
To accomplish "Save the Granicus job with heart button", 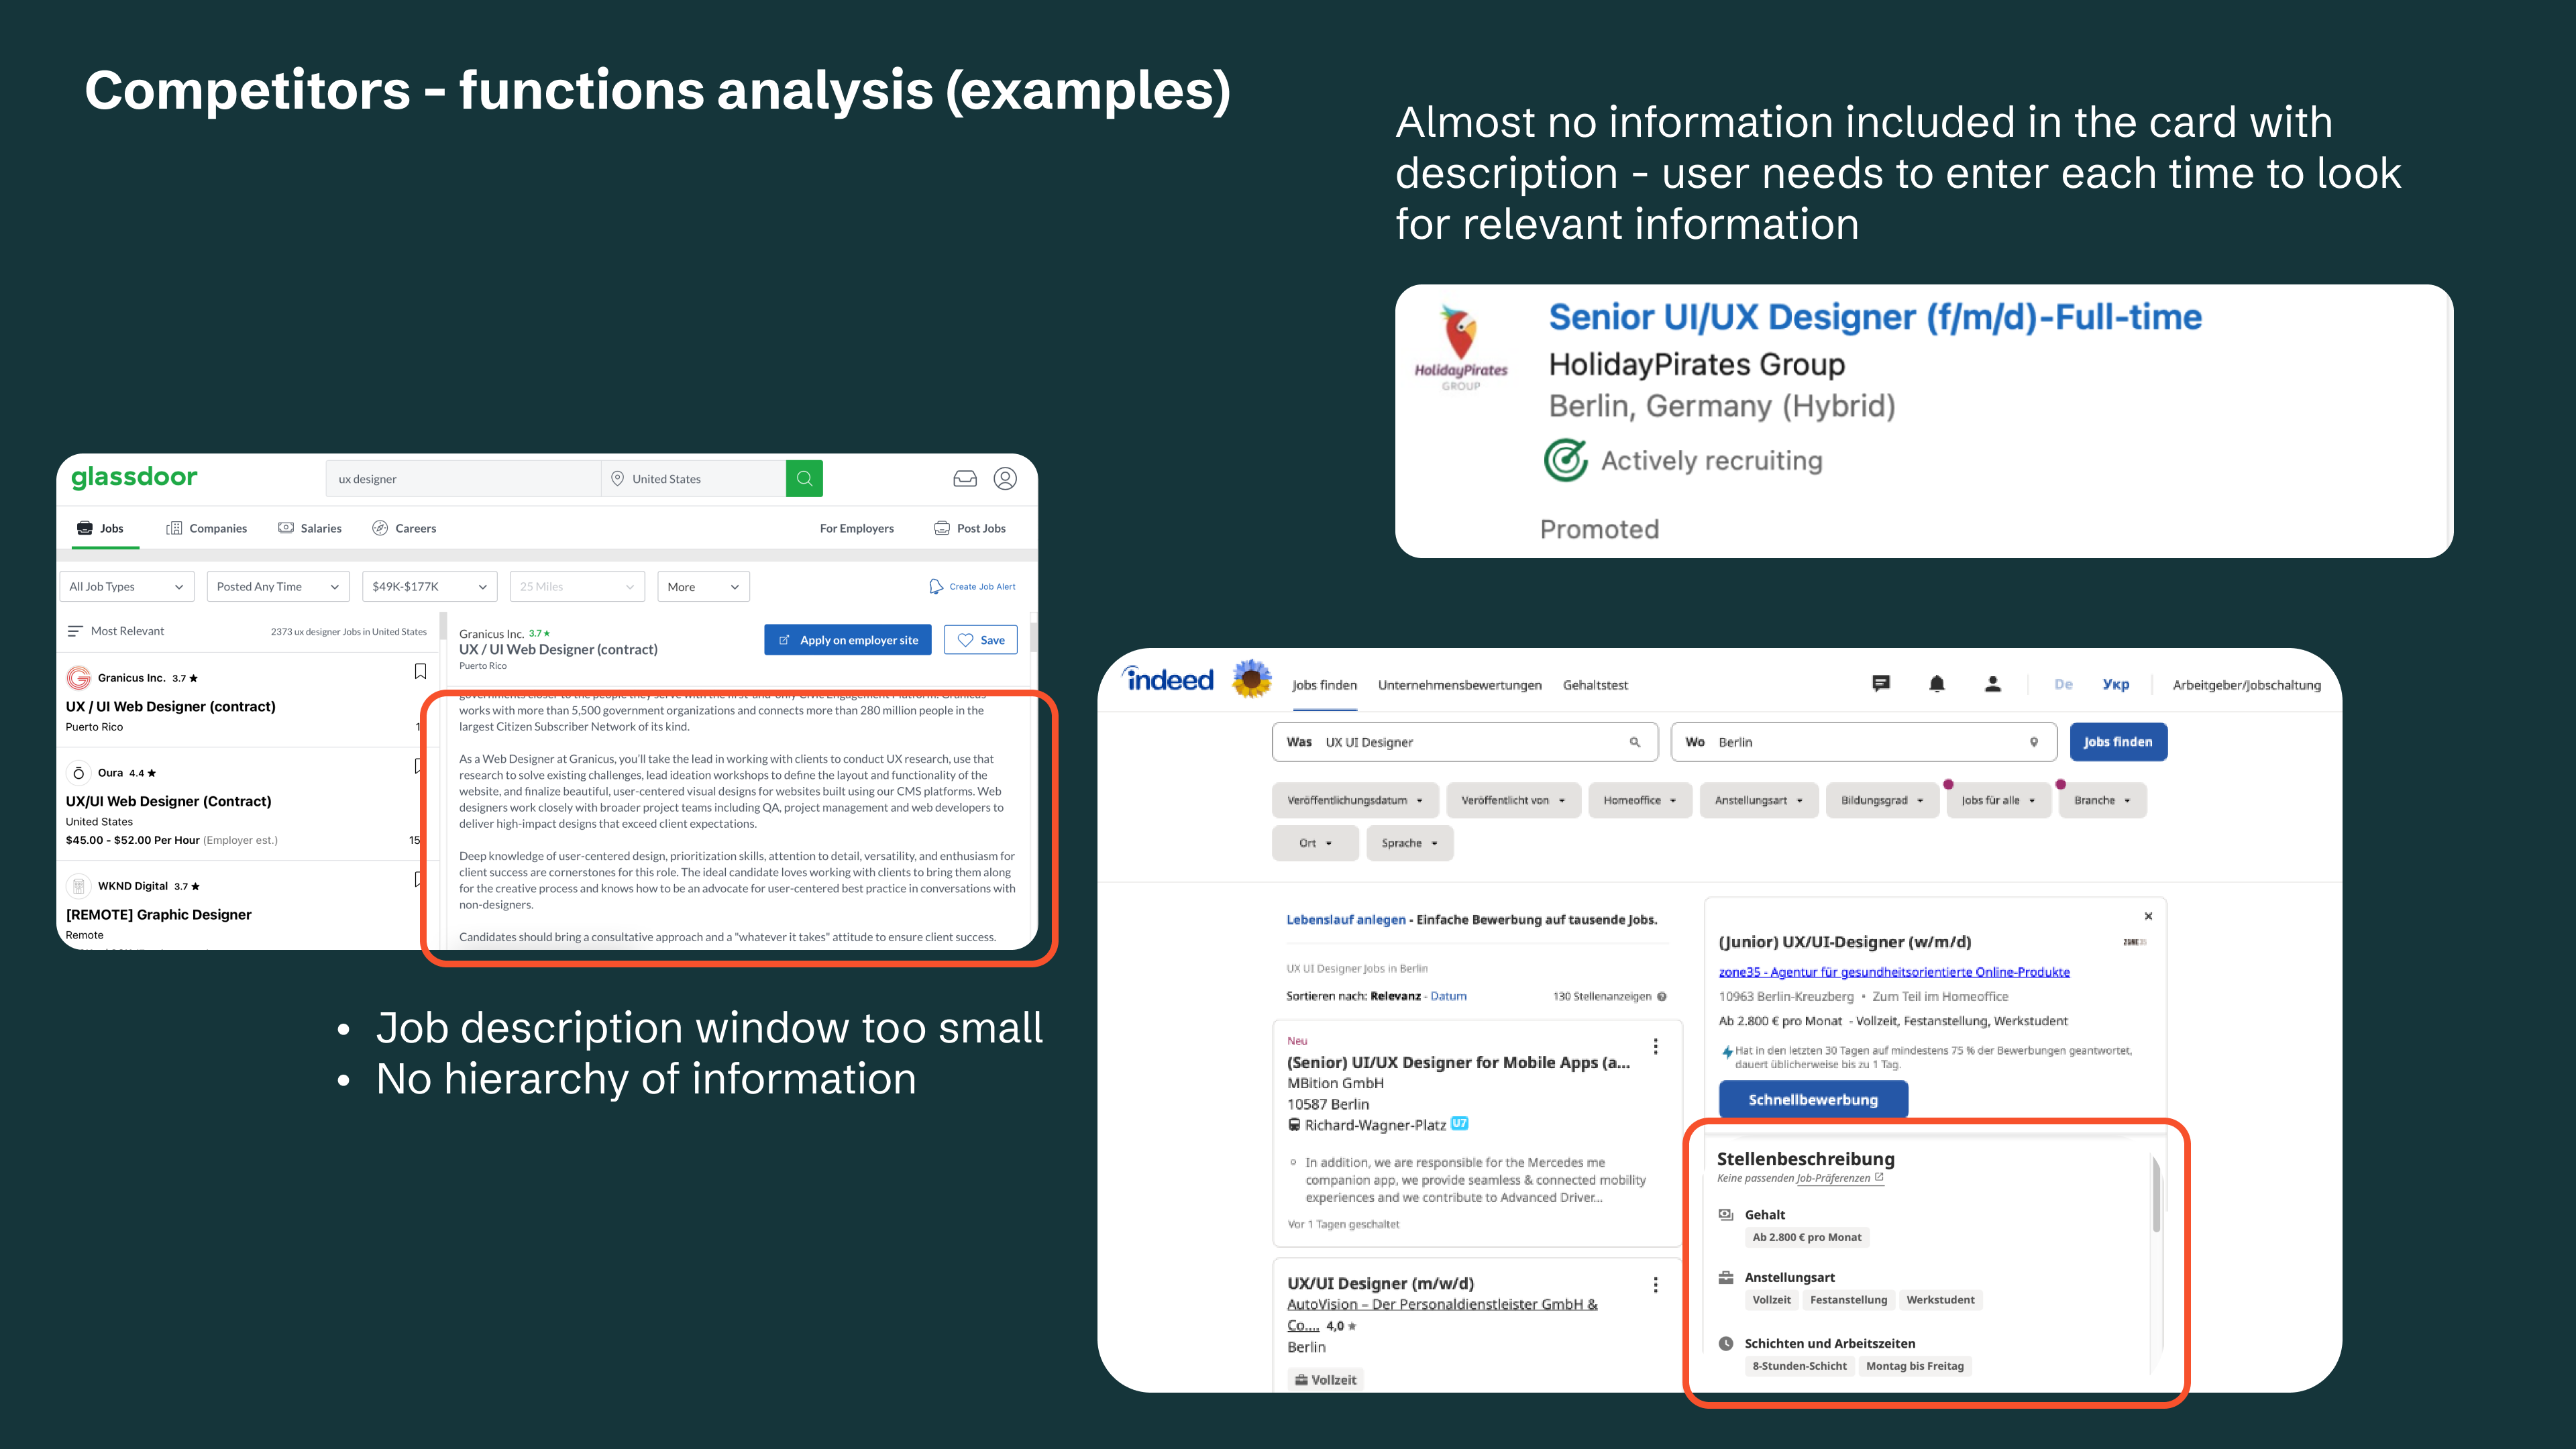I will click(x=980, y=640).
